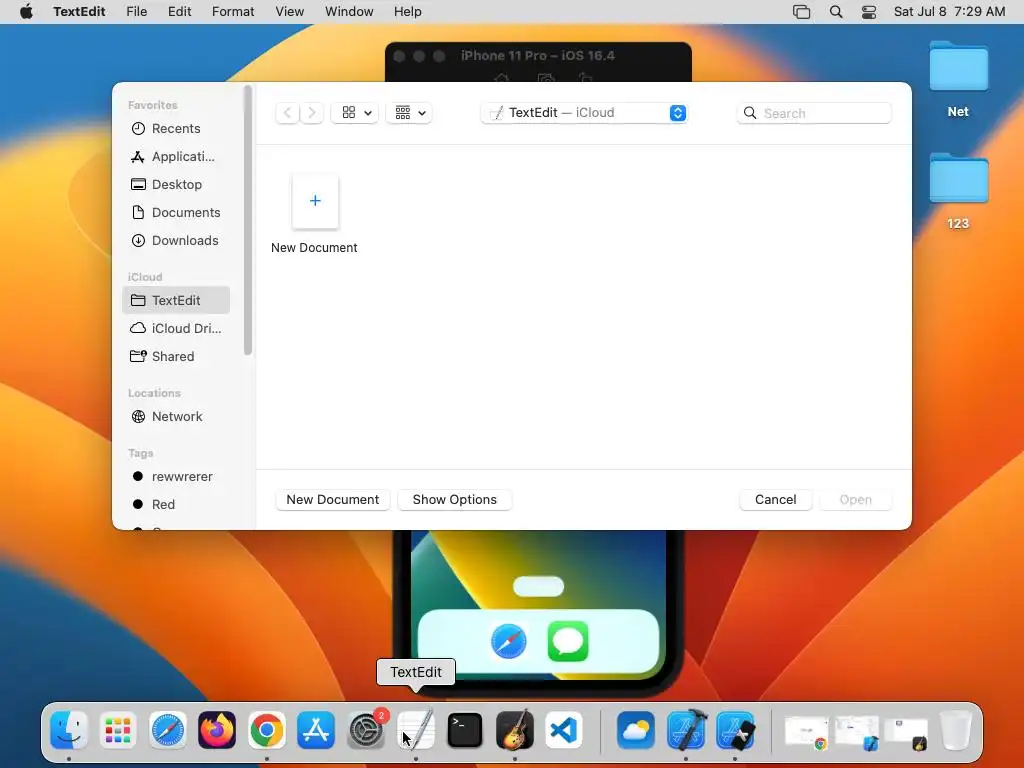Click the New Document button
The image size is (1024, 768).
(x=332, y=500)
